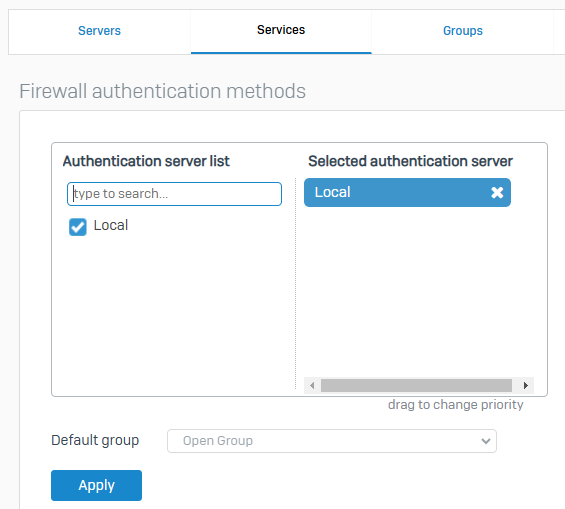
Task: Click the Firewall authentication methods title
Action: (x=163, y=91)
